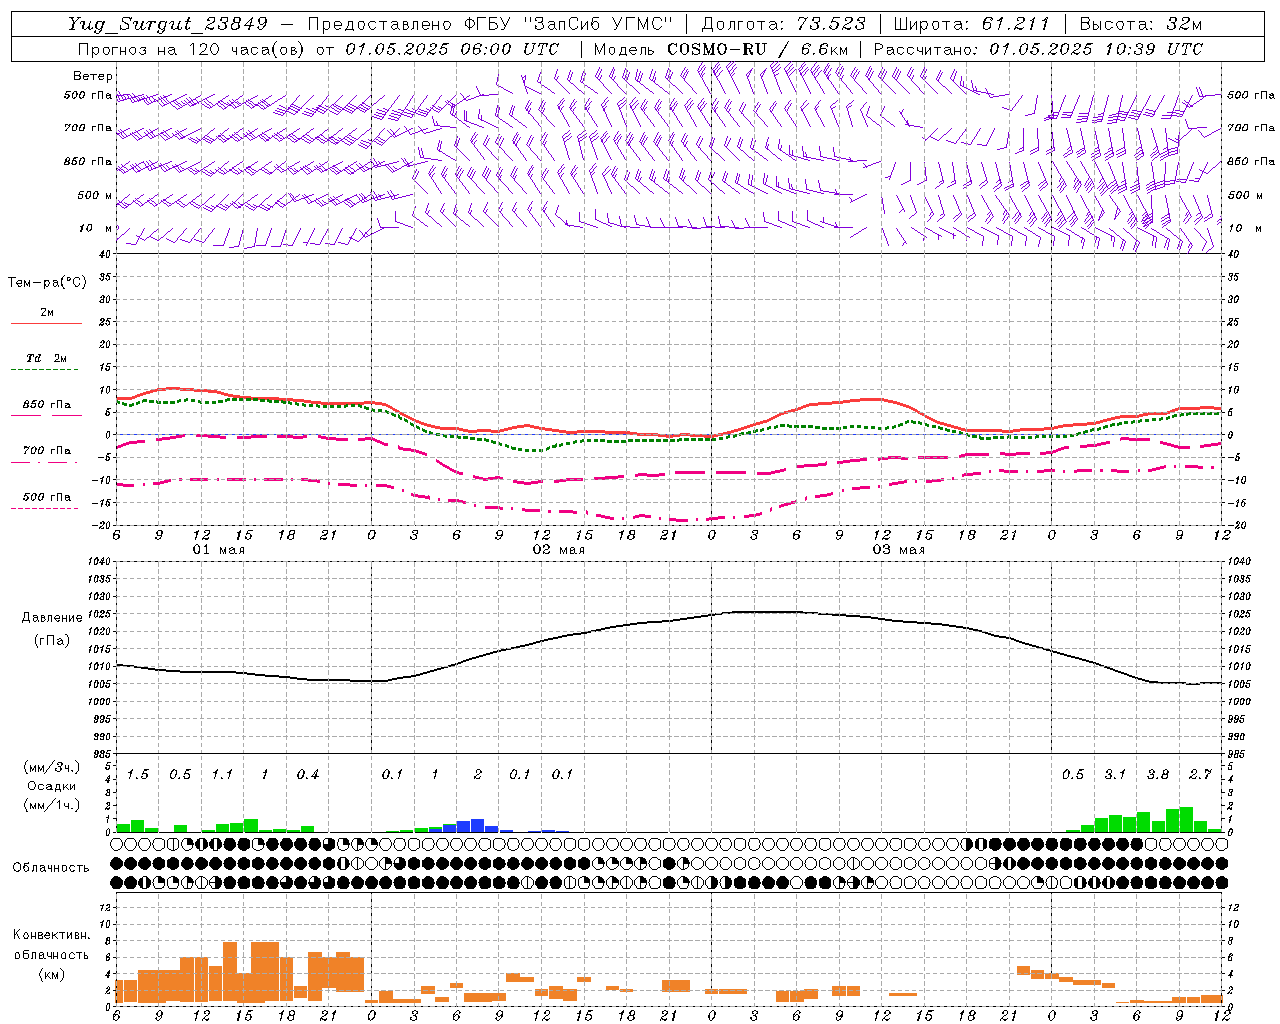The width and height of the screenshot is (1280, 1024).
Task: Click the 700 гПа temperature legend entry
Action: click(x=46, y=450)
